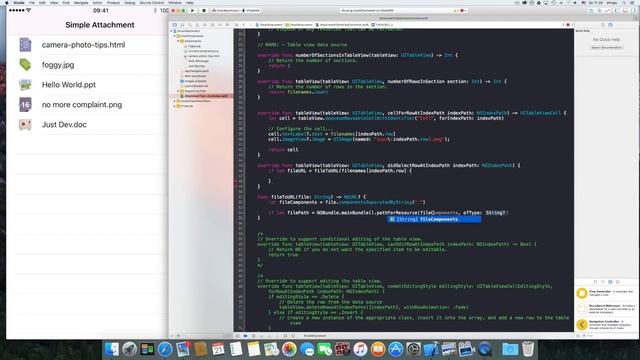The image size is (640, 360).
Task: Show the File inspector
Action: pyautogui.click(x=603, y=25)
